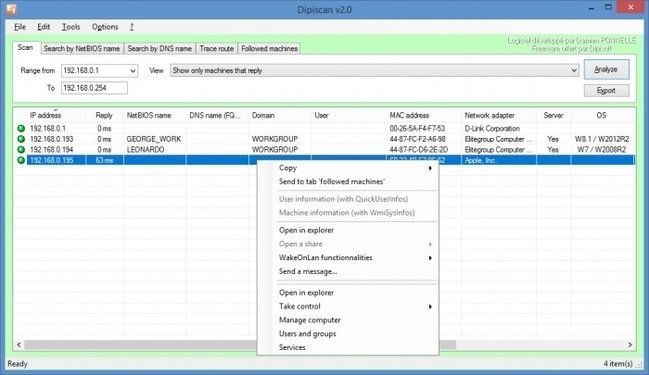Sort by Network adapter column header
649x375 pixels.
tap(489, 115)
